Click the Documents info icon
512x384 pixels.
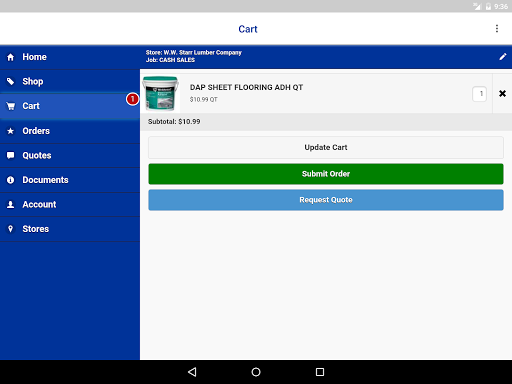click(11, 180)
